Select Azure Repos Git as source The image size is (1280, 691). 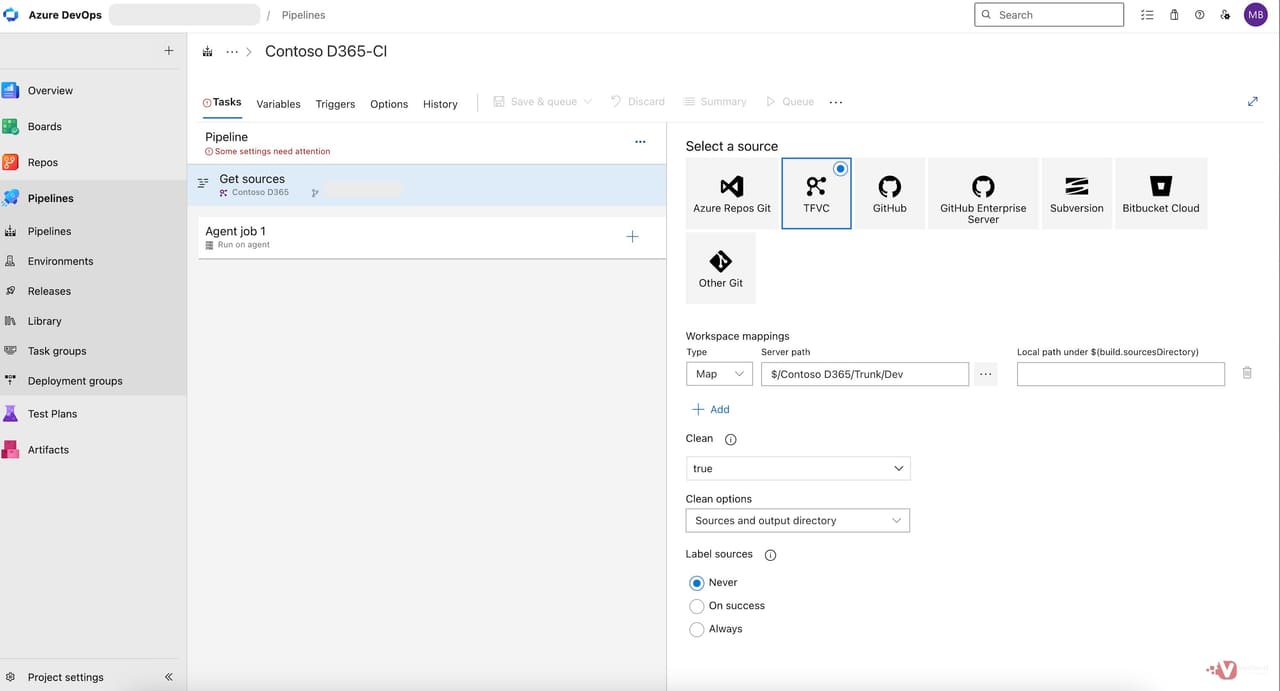click(732, 193)
